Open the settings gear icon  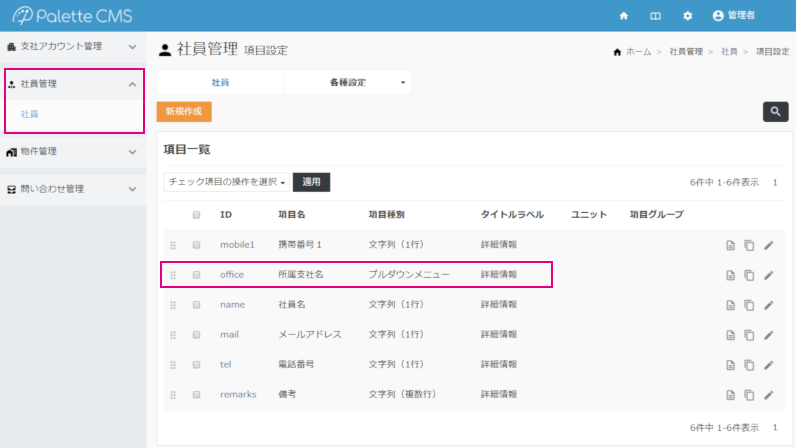pyautogui.click(x=687, y=16)
